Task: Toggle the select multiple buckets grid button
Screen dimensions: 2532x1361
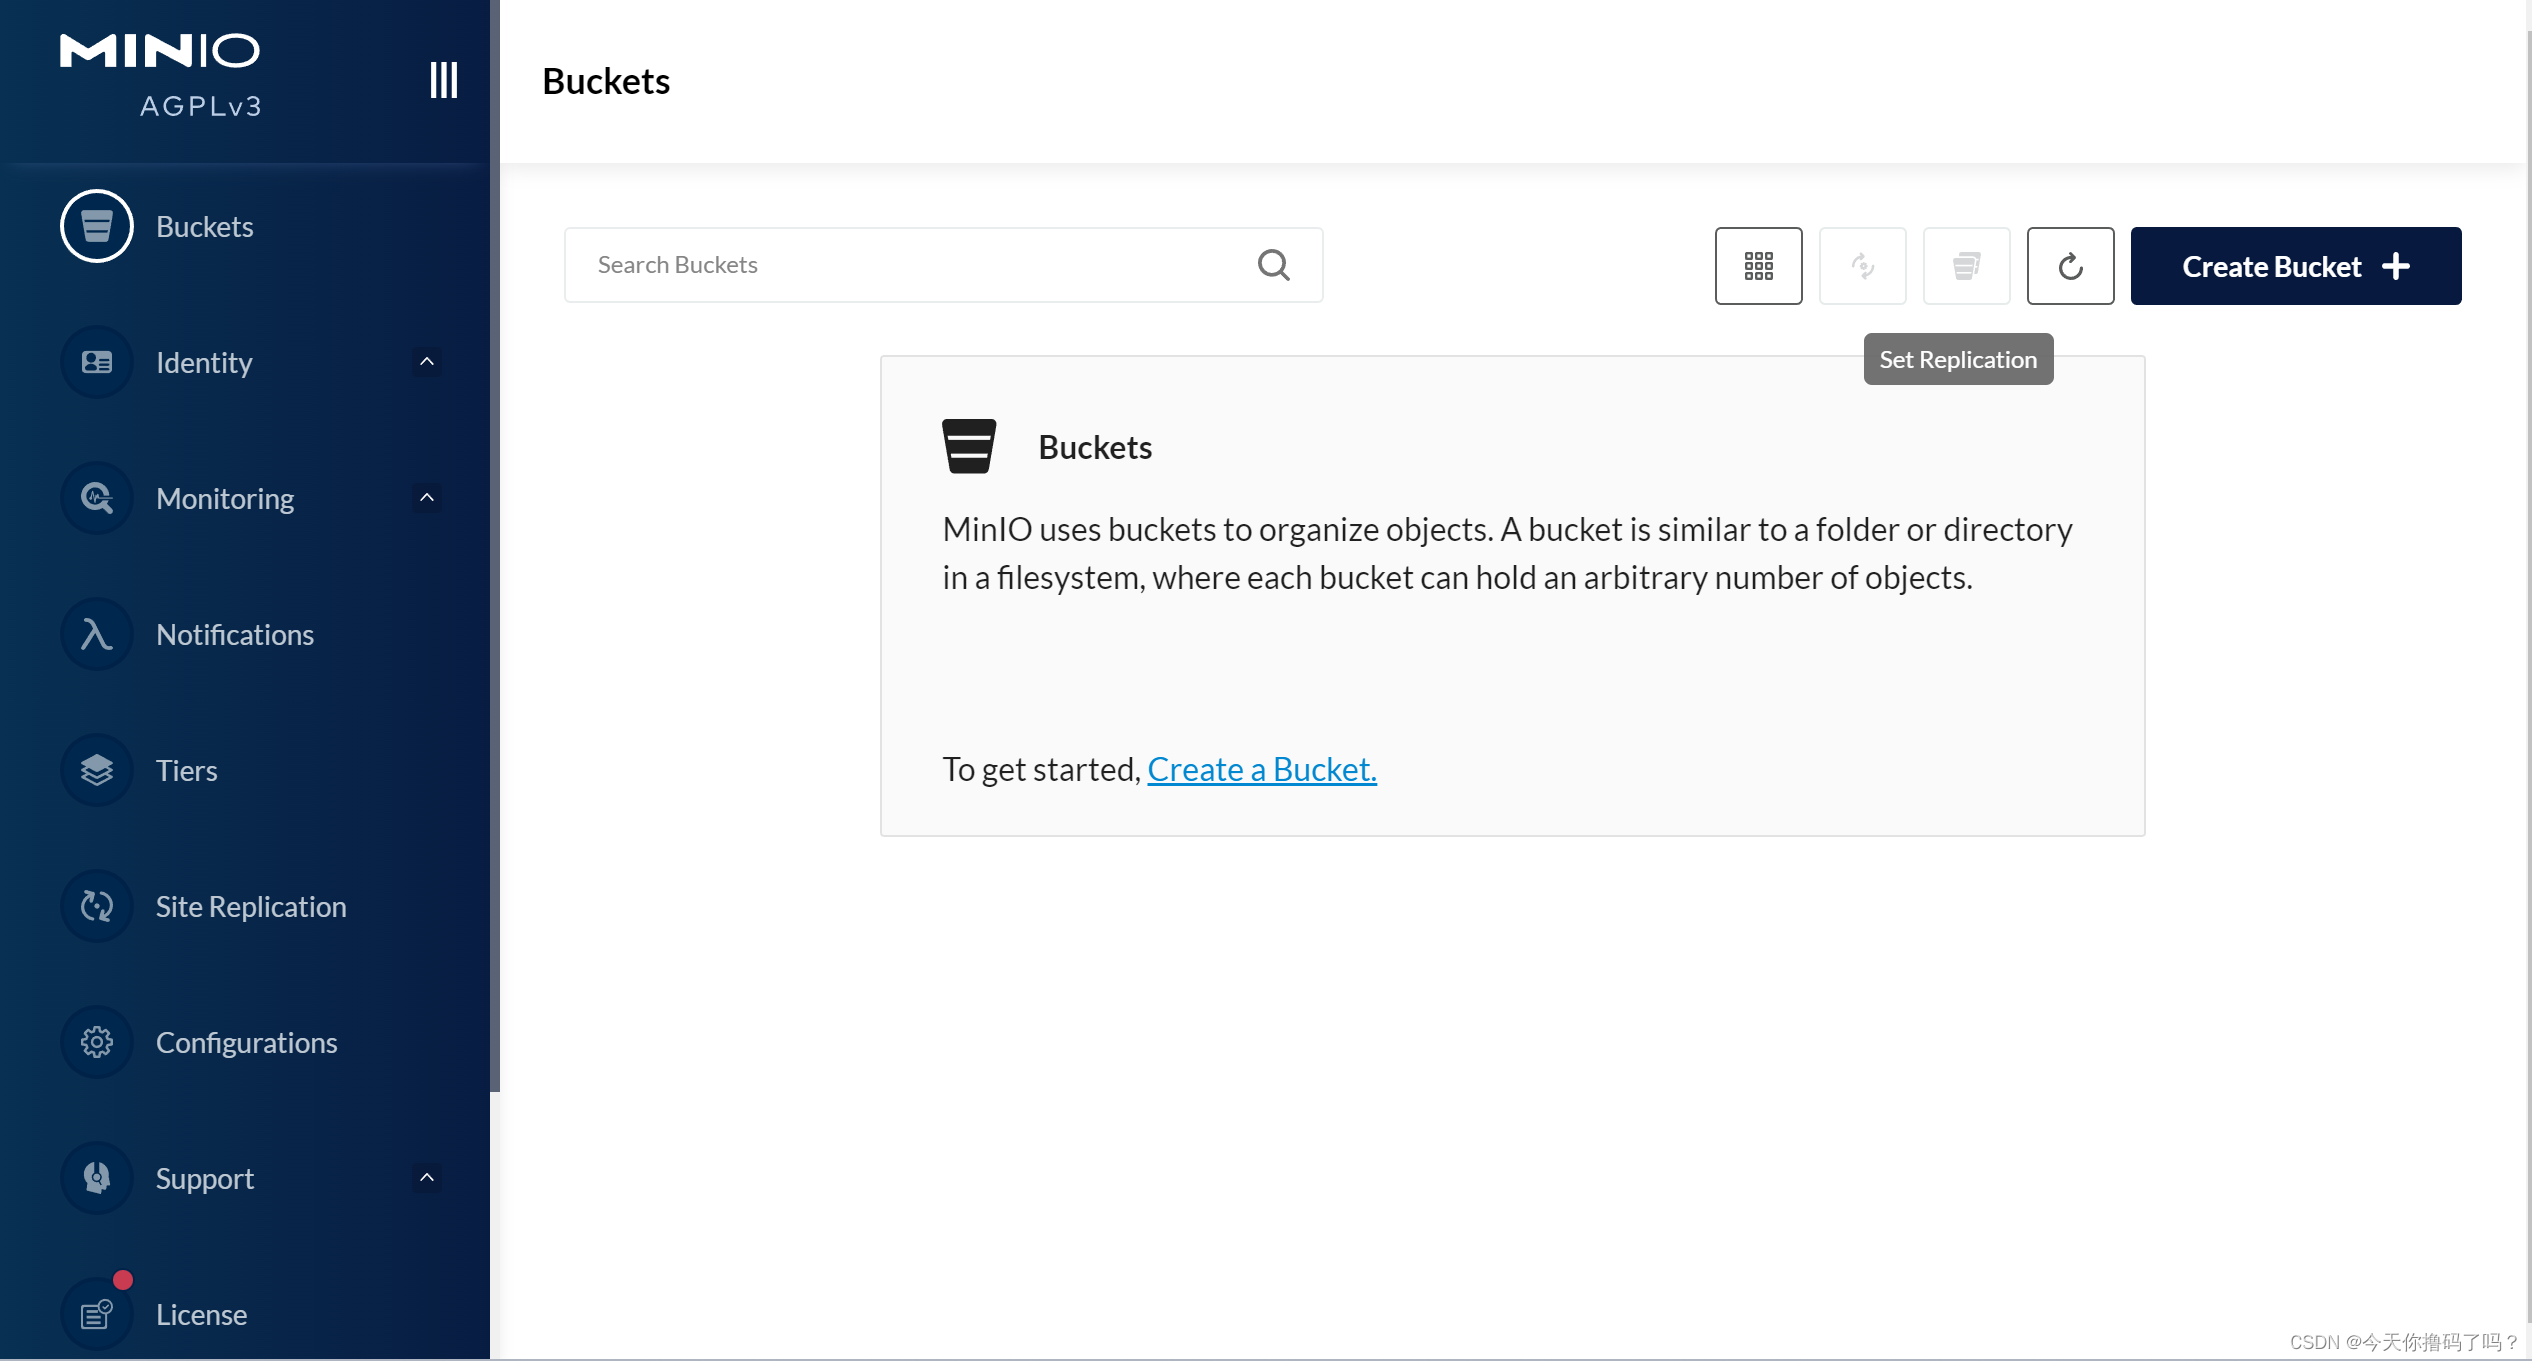Action: click(x=1758, y=266)
